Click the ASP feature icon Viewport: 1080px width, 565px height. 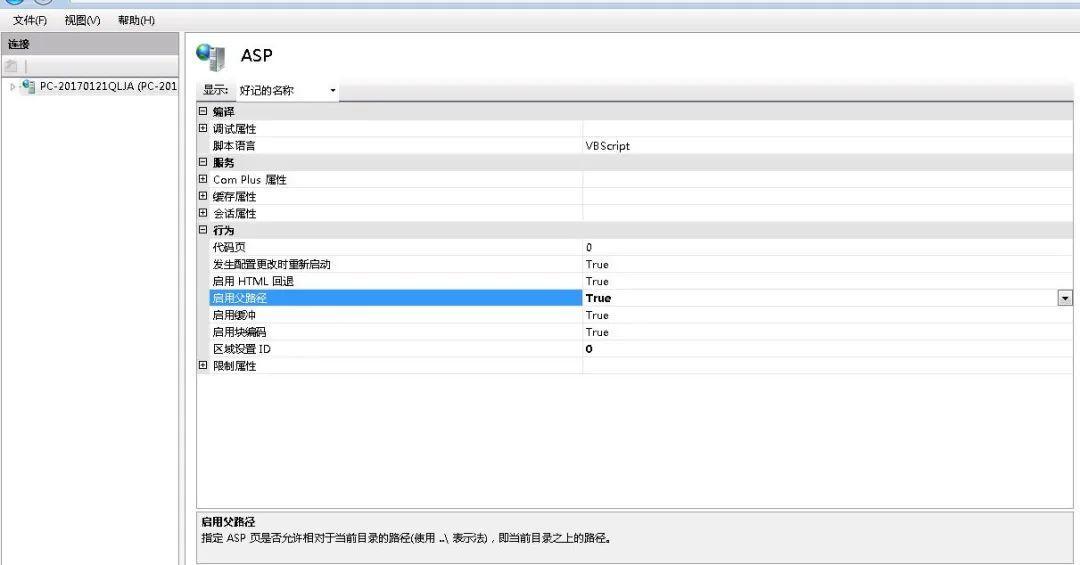211,56
